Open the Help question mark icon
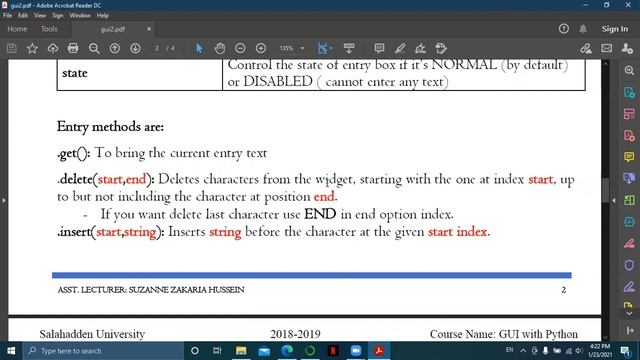The width and height of the screenshot is (640, 360). (564, 29)
